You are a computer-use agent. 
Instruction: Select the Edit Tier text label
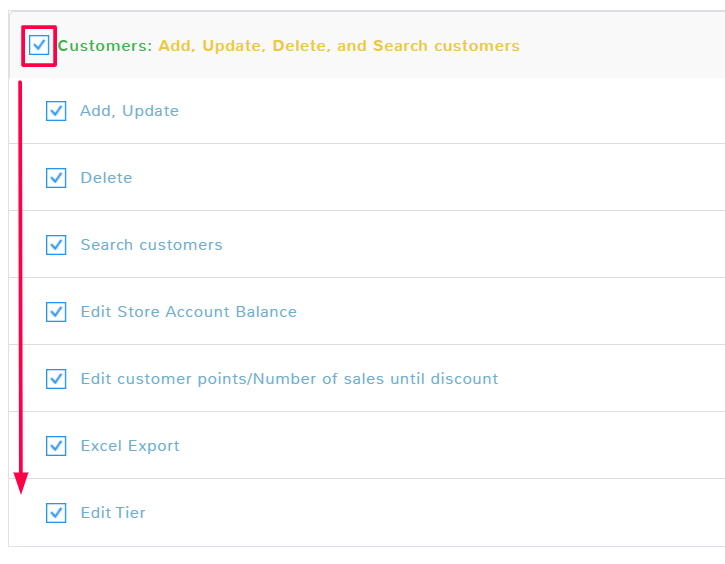click(113, 513)
